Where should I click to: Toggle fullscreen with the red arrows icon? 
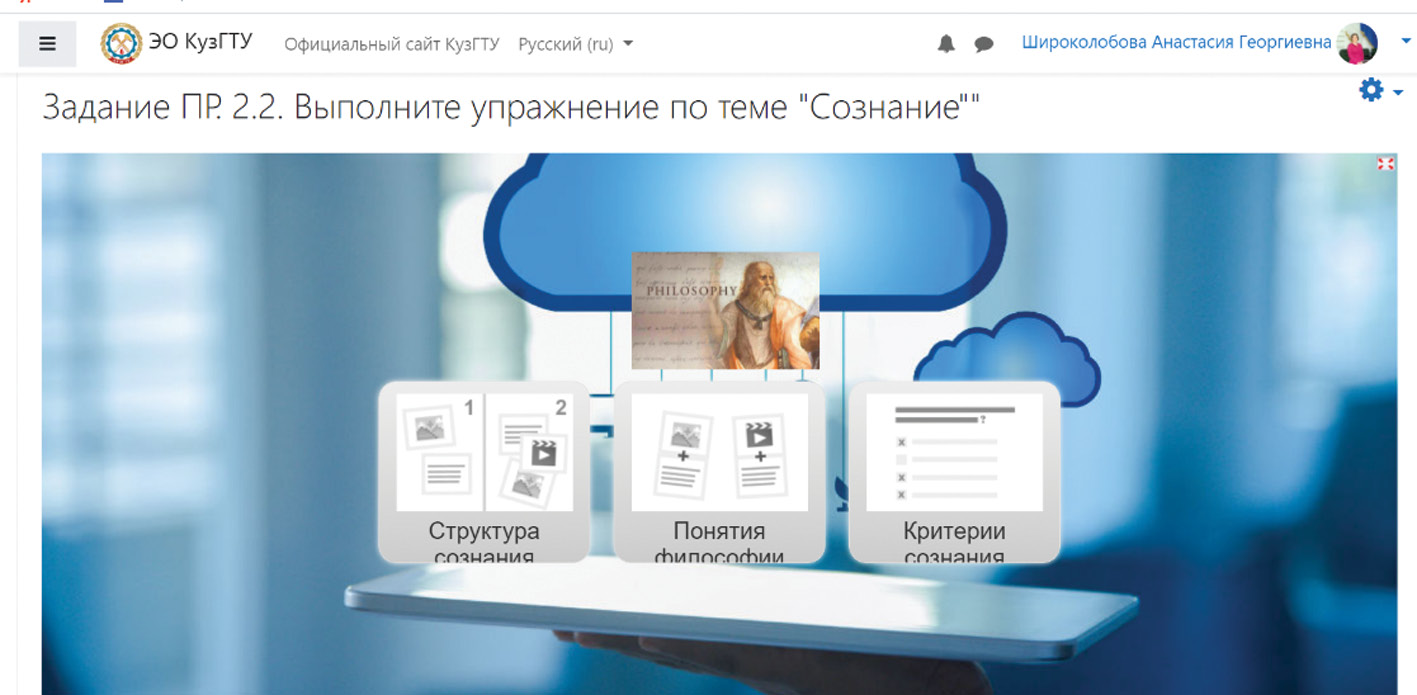[1385, 164]
